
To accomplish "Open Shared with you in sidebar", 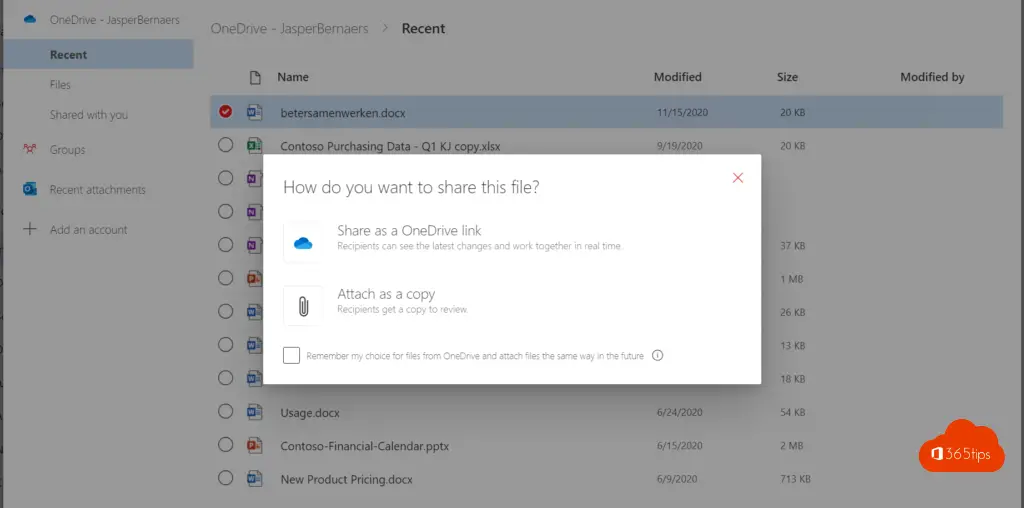I will click(89, 115).
